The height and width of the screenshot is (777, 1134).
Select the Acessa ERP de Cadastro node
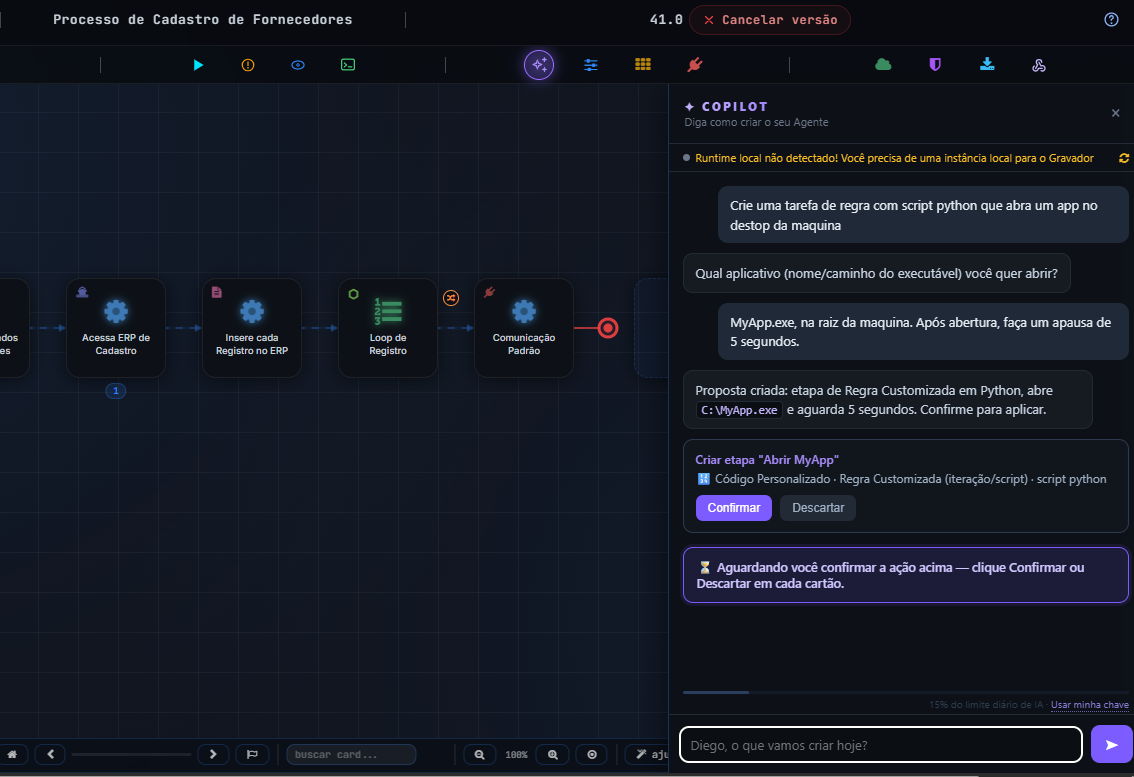116,328
